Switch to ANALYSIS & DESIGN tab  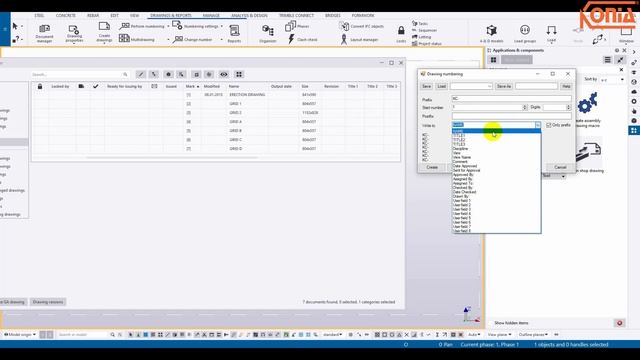click(x=249, y=16)
